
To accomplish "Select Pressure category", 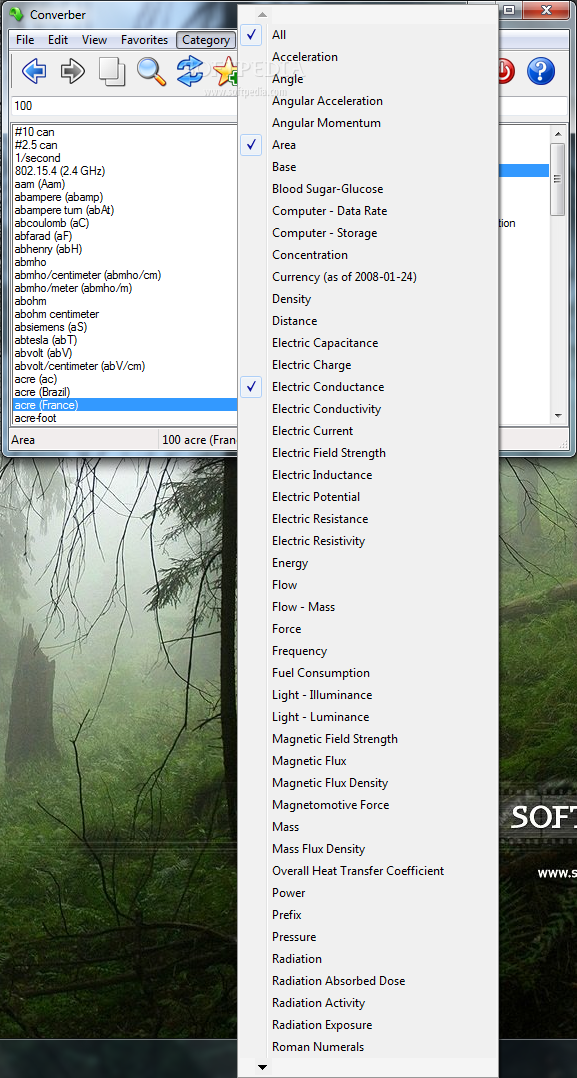I will 368,937.
